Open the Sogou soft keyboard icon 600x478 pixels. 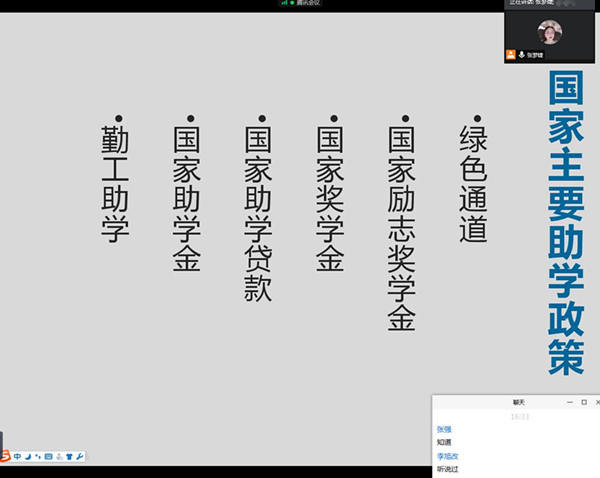(48, 456)
